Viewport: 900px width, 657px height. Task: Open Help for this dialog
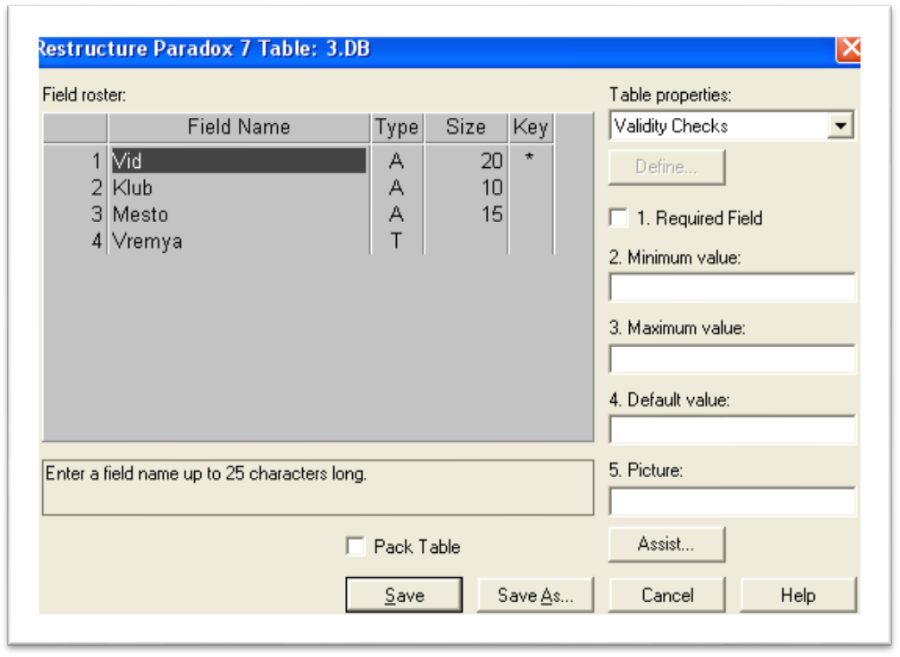pos(798,595)
